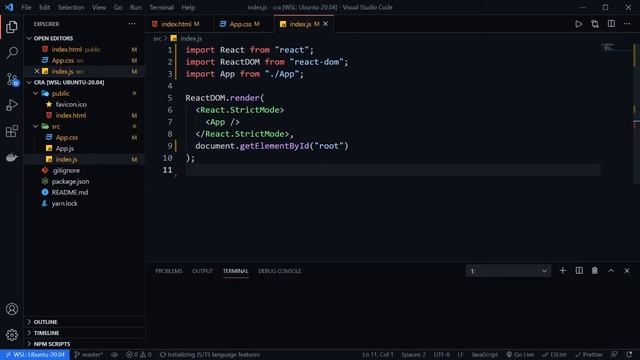
Task: Click the eye watch icon in status bar
Action: point(115,355)
